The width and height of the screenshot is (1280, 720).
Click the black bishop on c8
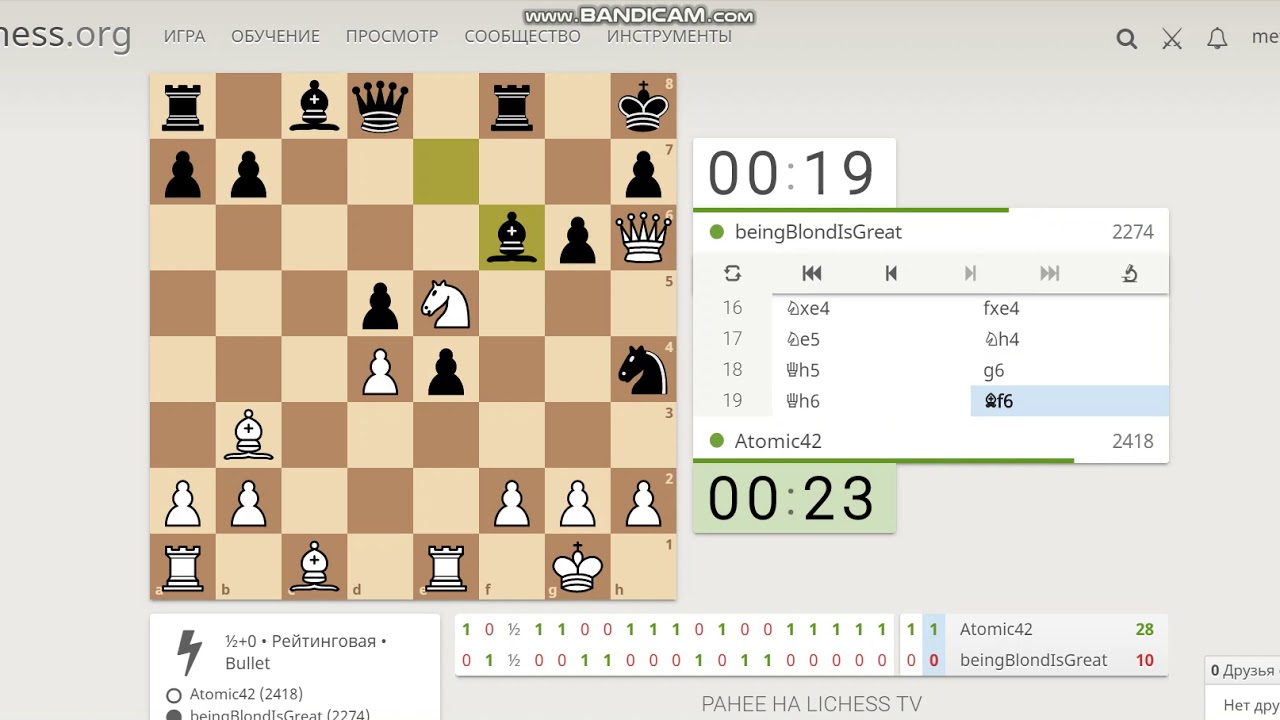[314, 106]
